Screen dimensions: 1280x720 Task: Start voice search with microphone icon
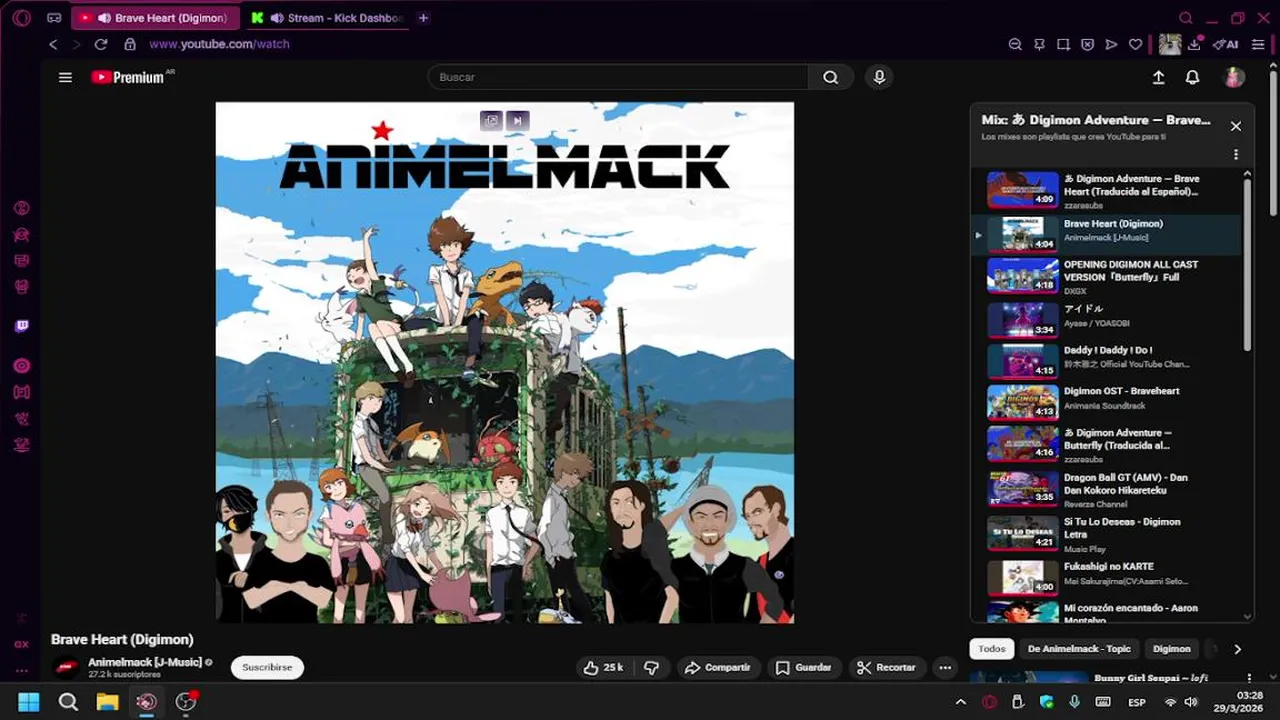879,77
